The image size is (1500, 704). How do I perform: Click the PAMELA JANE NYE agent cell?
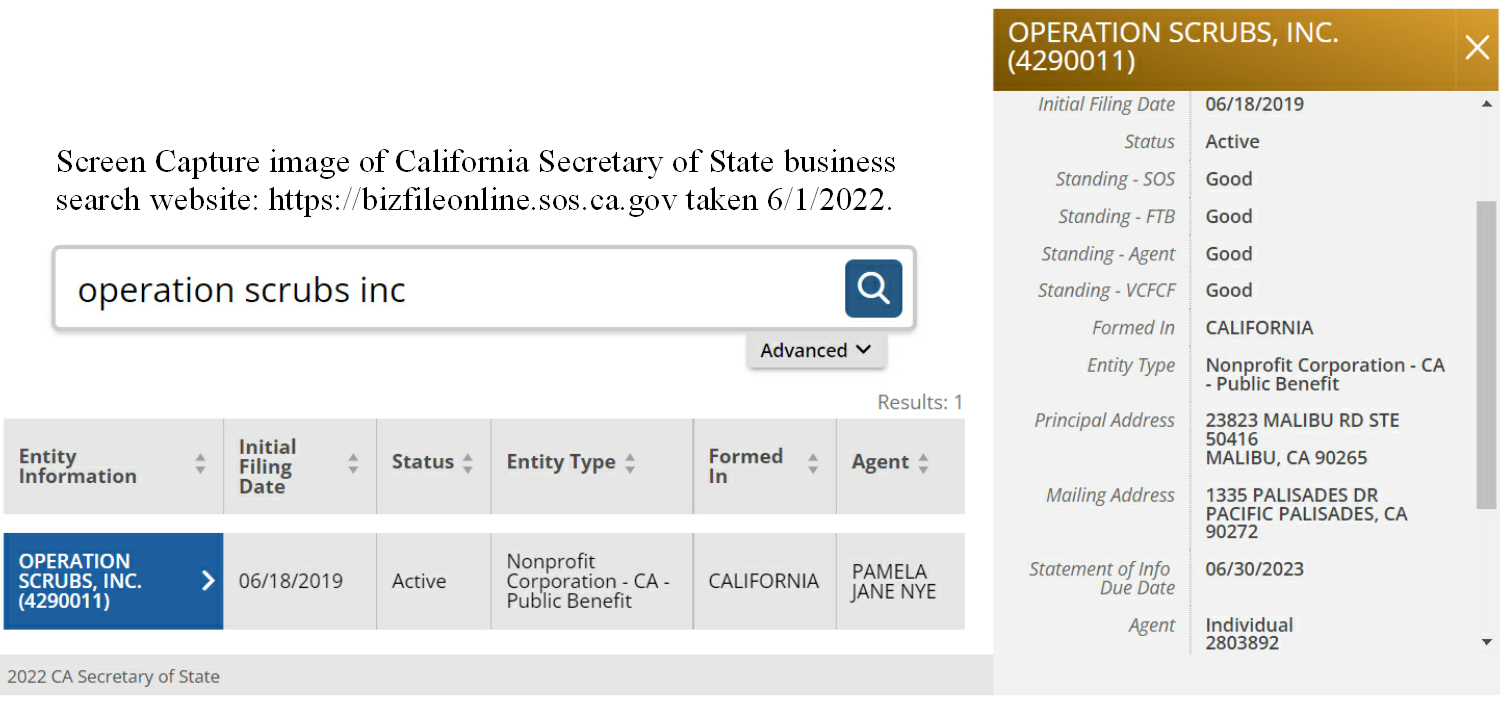pos(900,581)
